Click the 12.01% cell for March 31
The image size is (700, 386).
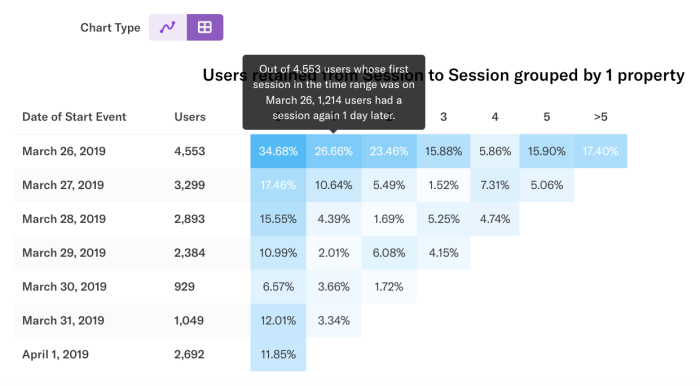[x=278, y=320]
